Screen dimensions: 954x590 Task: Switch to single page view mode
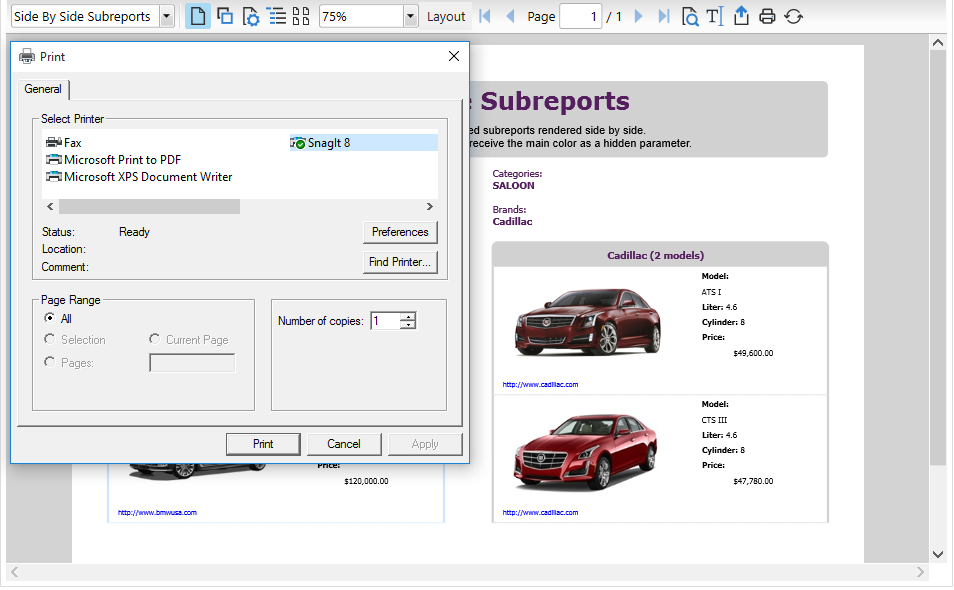coord(198,16)
